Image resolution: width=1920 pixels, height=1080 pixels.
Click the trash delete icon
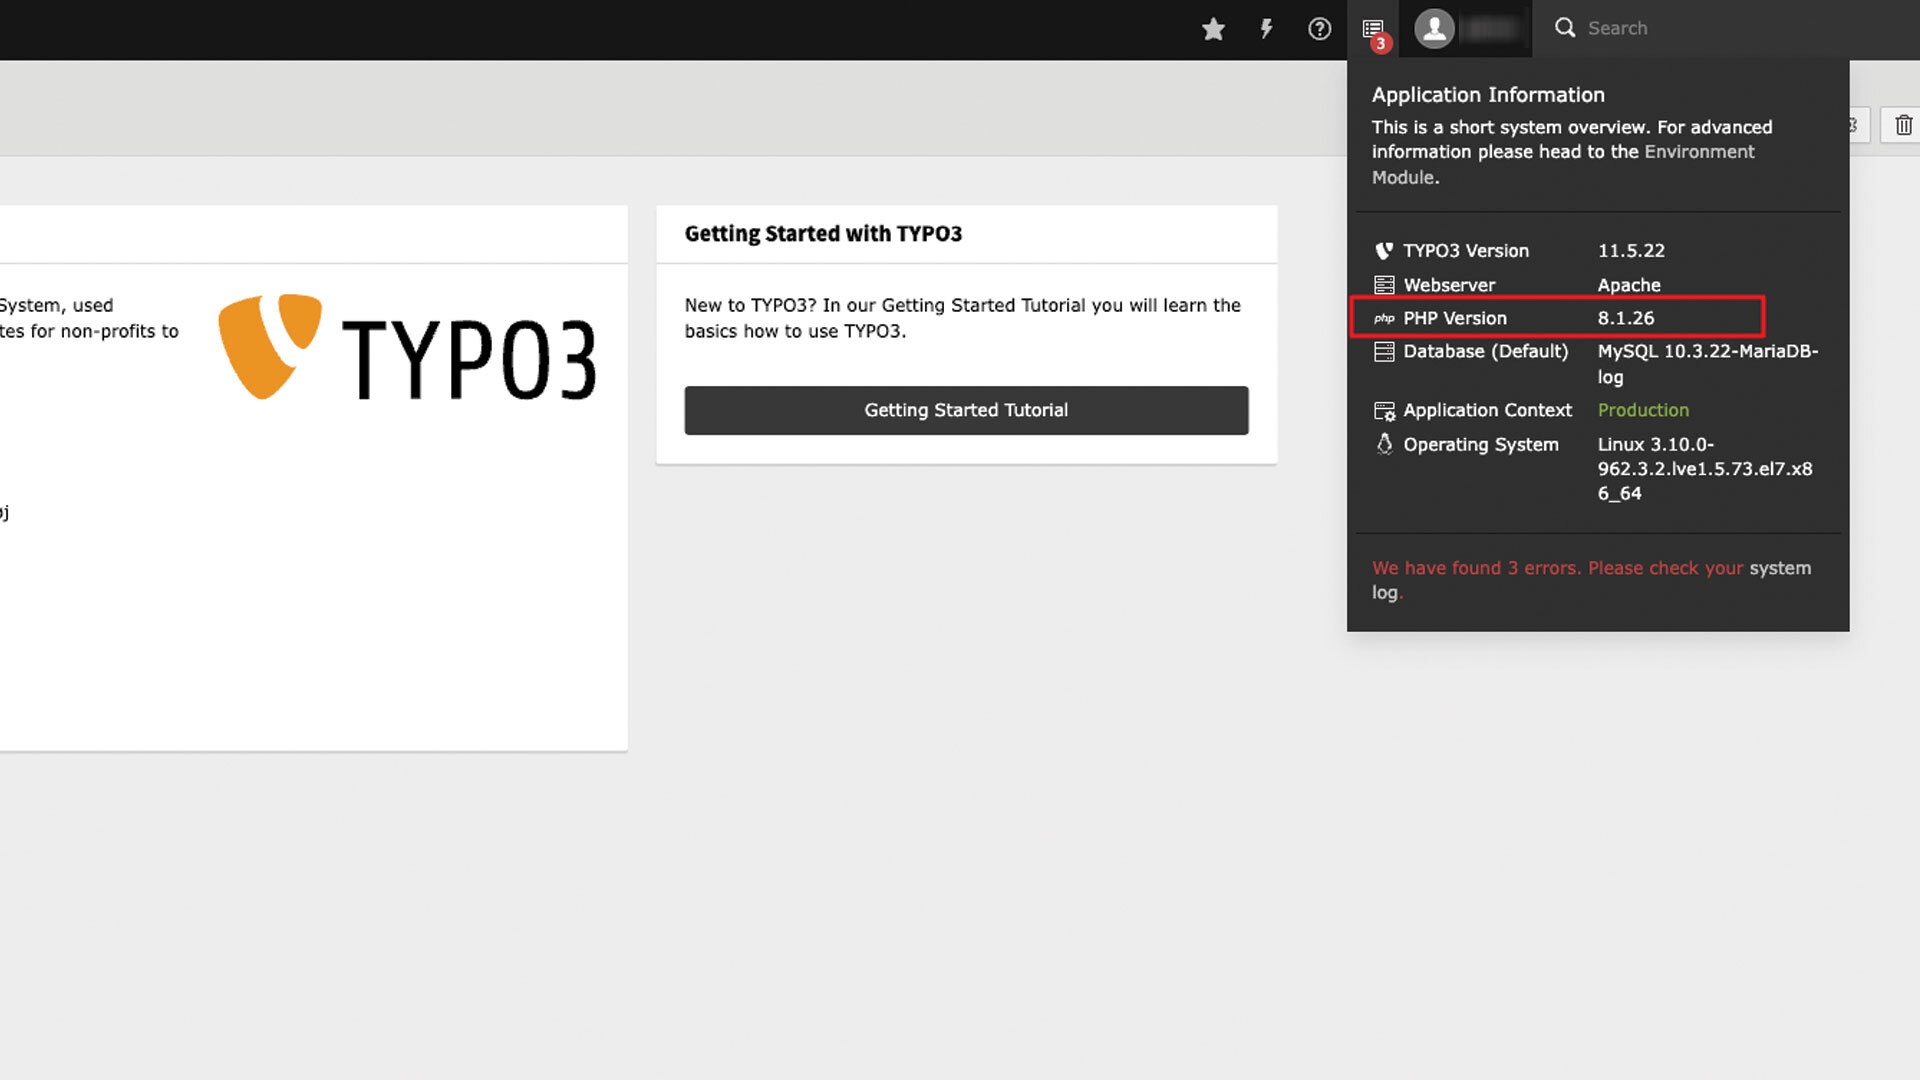click(1903, 125)
